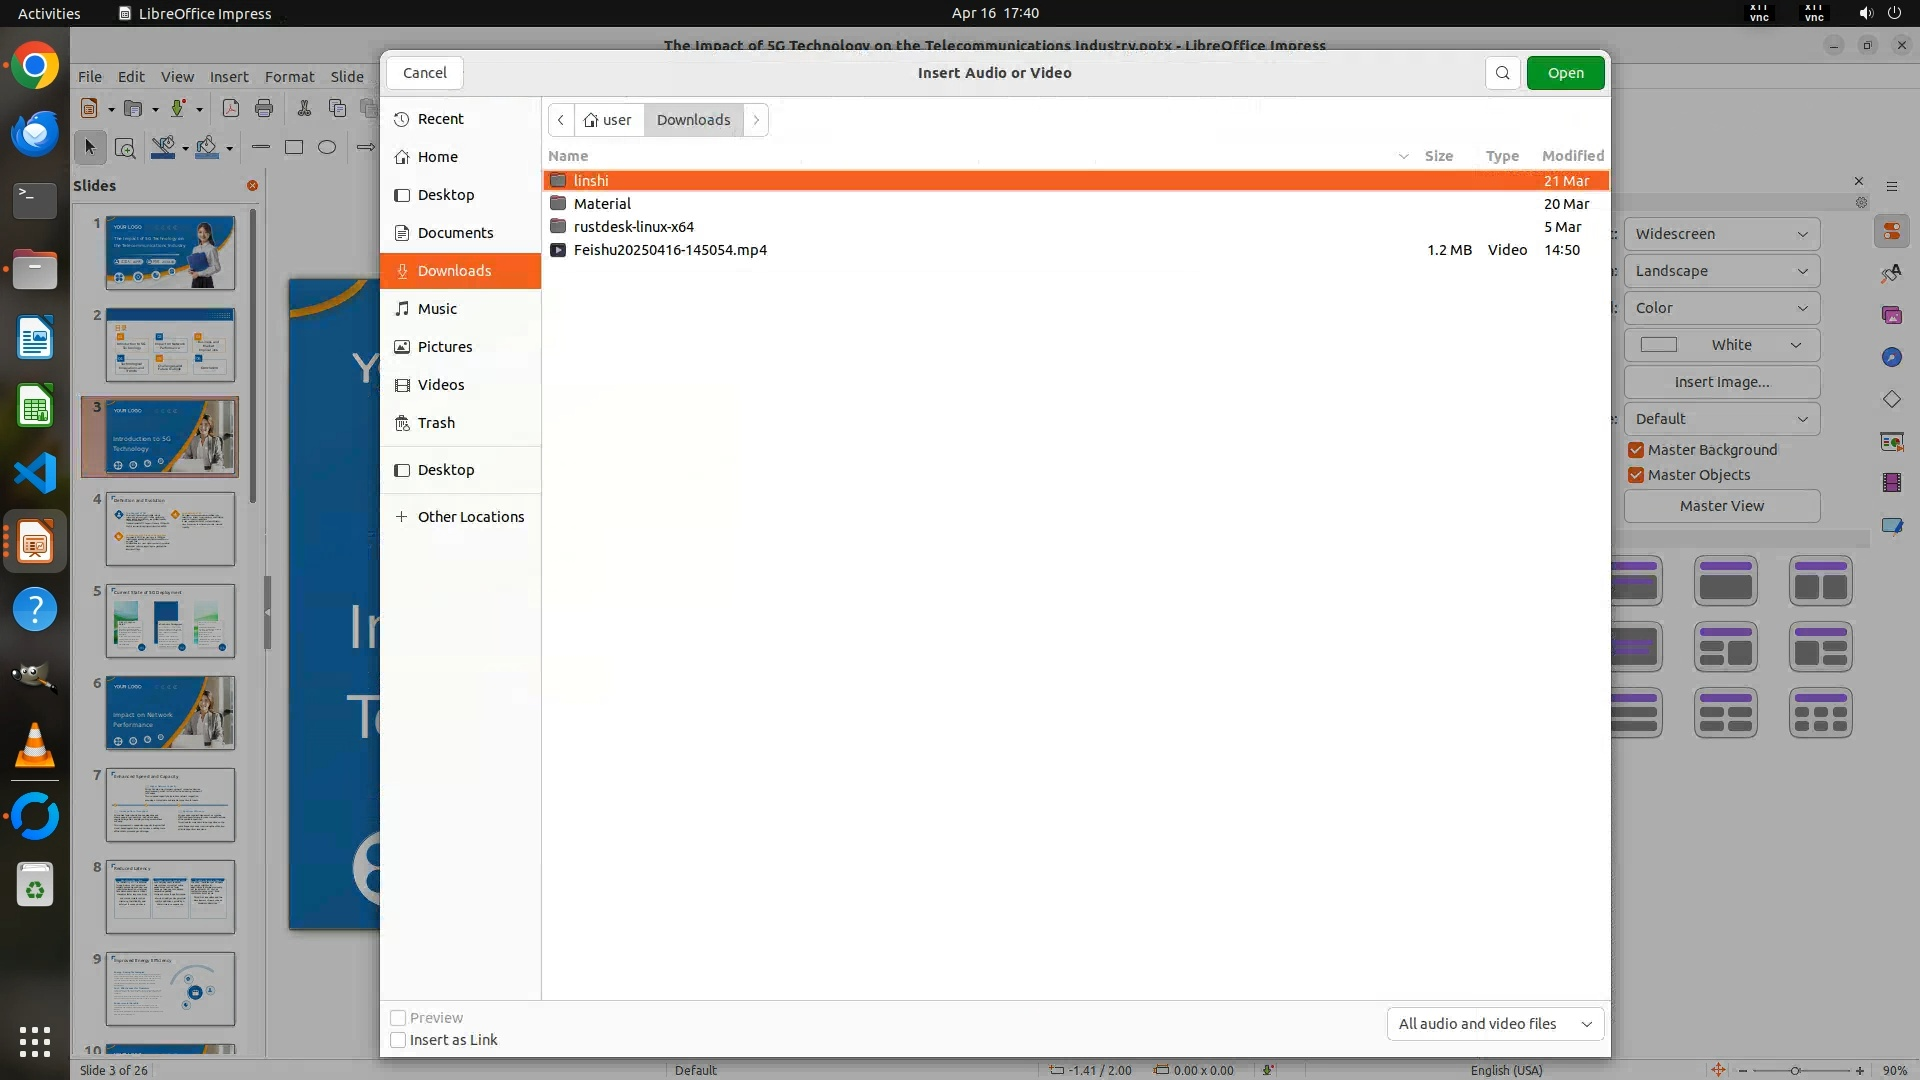Open the Format menu

[289, 77]
